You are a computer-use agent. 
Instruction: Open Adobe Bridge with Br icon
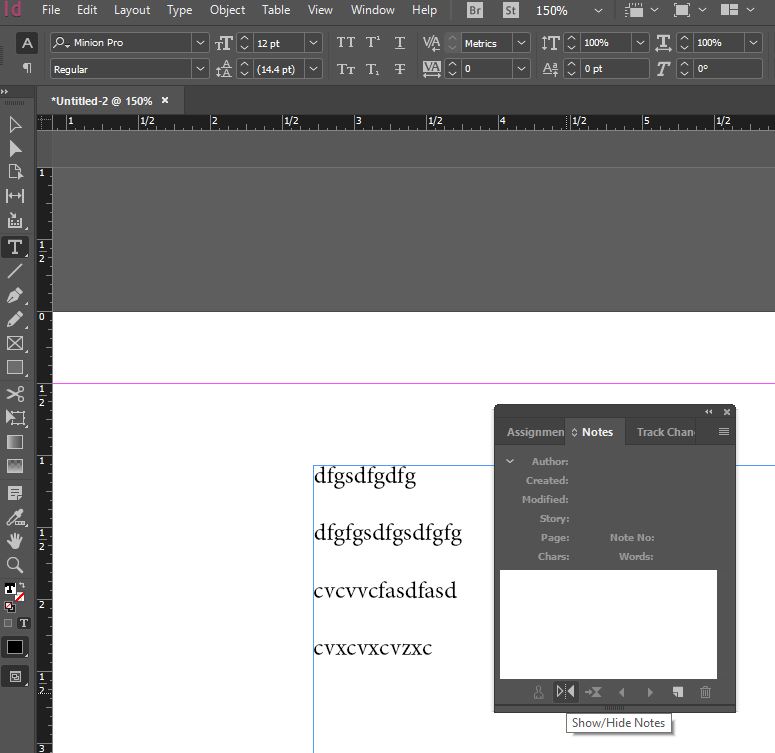(x=474, y=10)
